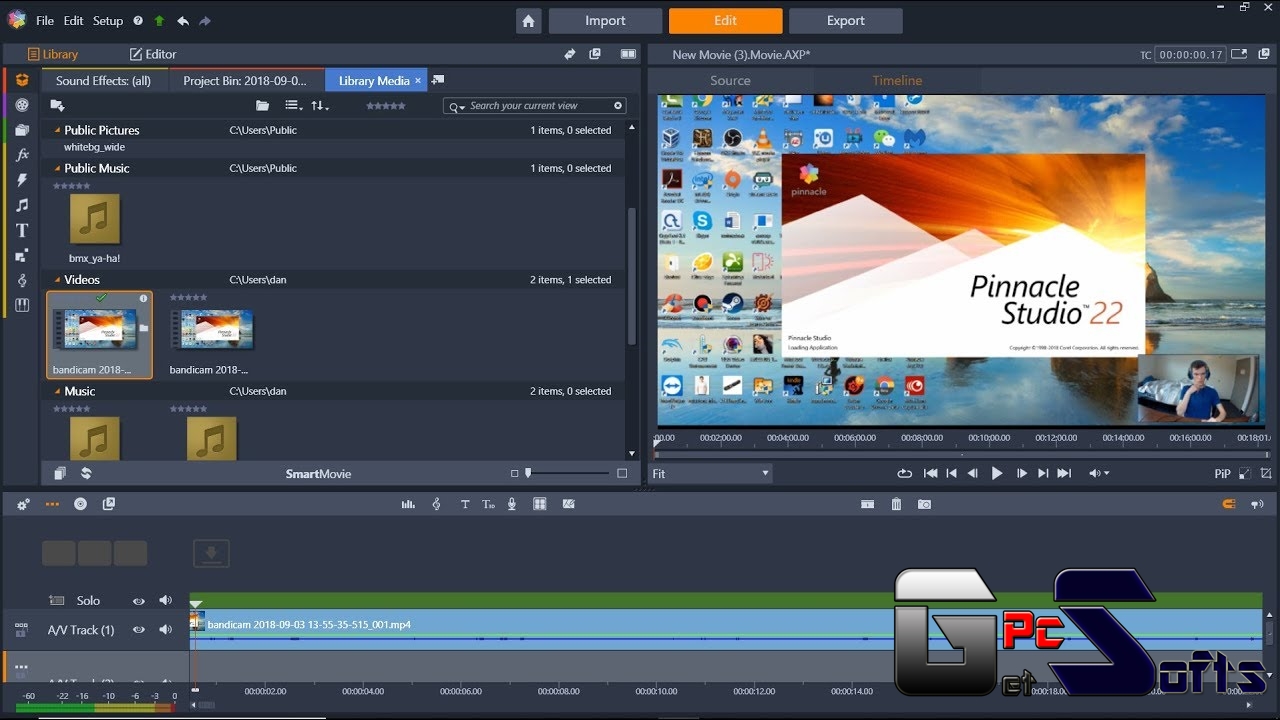Viewport: 1280px width, 720px height.
Task: Open the Collections sidebar category
Action: point(22,130)
